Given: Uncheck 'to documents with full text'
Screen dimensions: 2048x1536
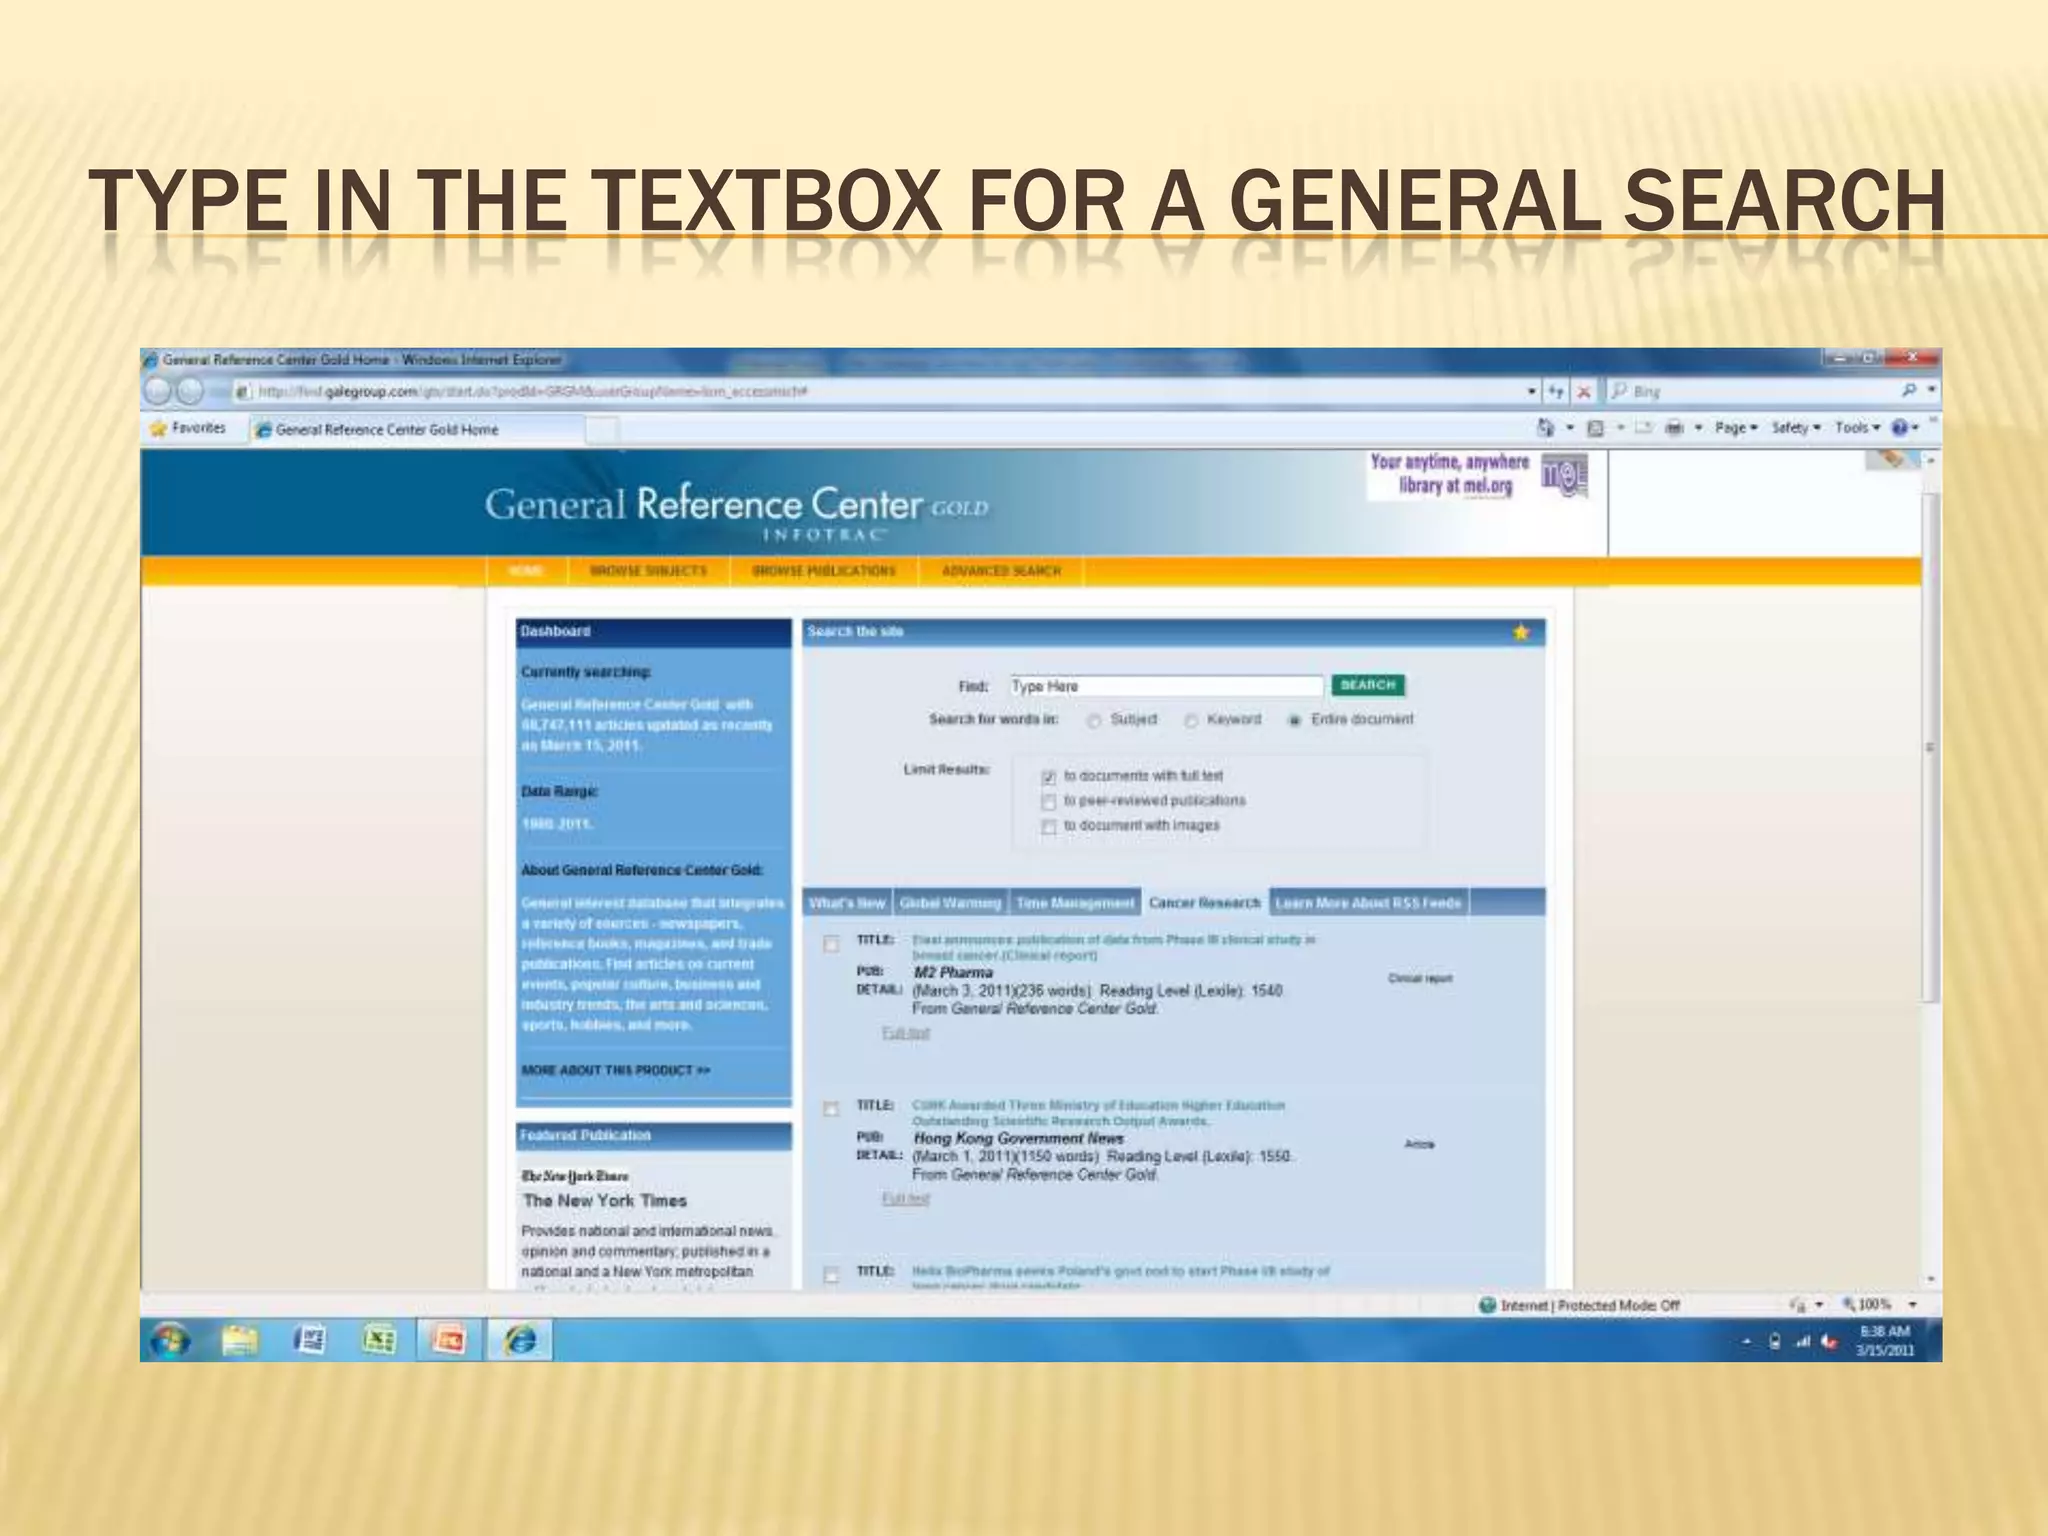Looking at the screenshot, I should point(1049,777).
